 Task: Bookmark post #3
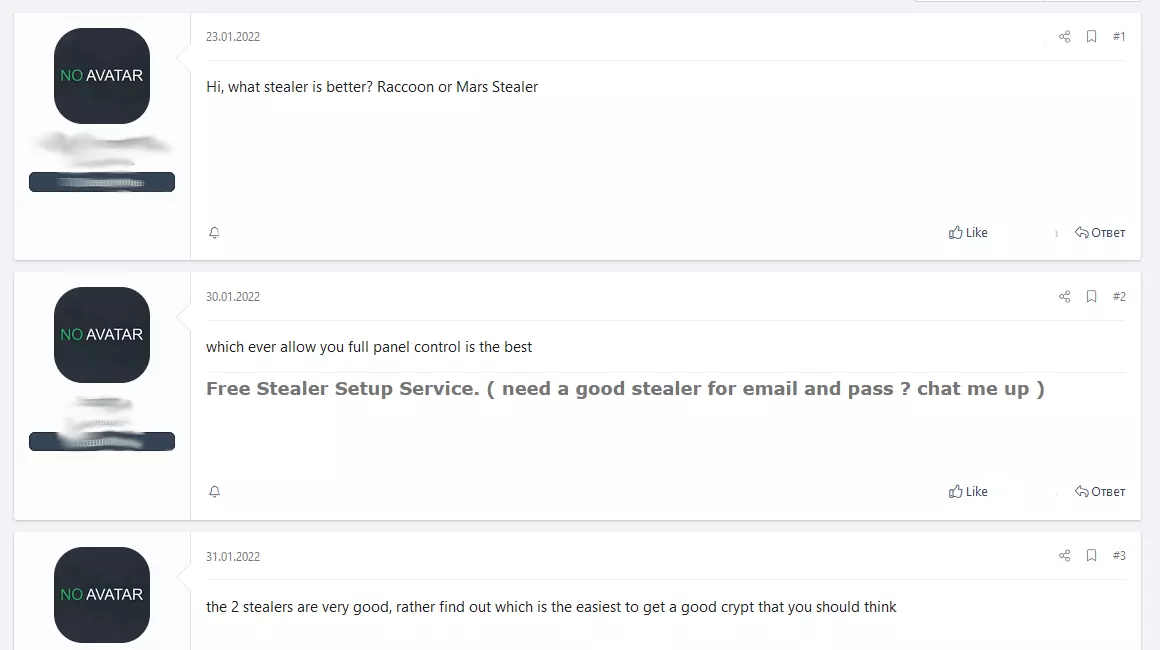coord(1091,555)
